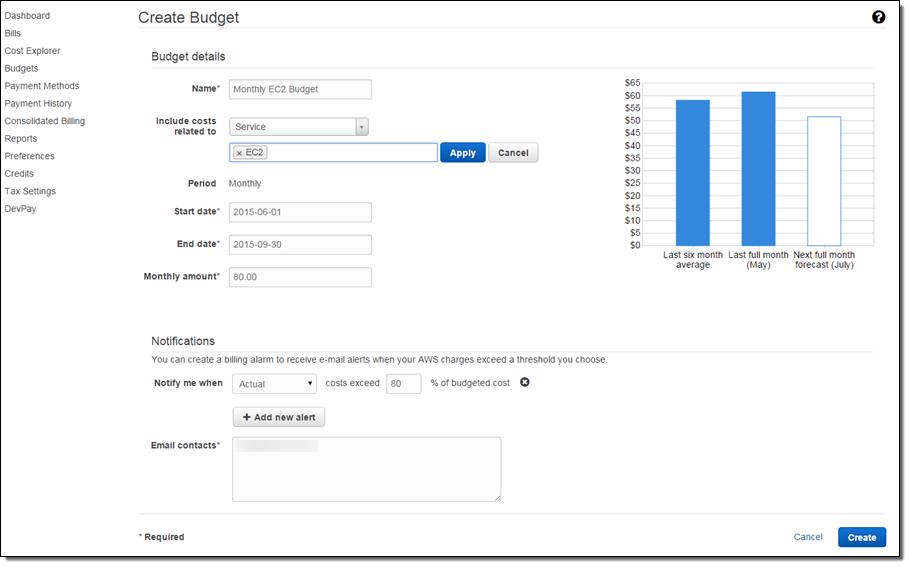
Task: Remove the EC2 tag with x
Action: click(x=239, y=153)
